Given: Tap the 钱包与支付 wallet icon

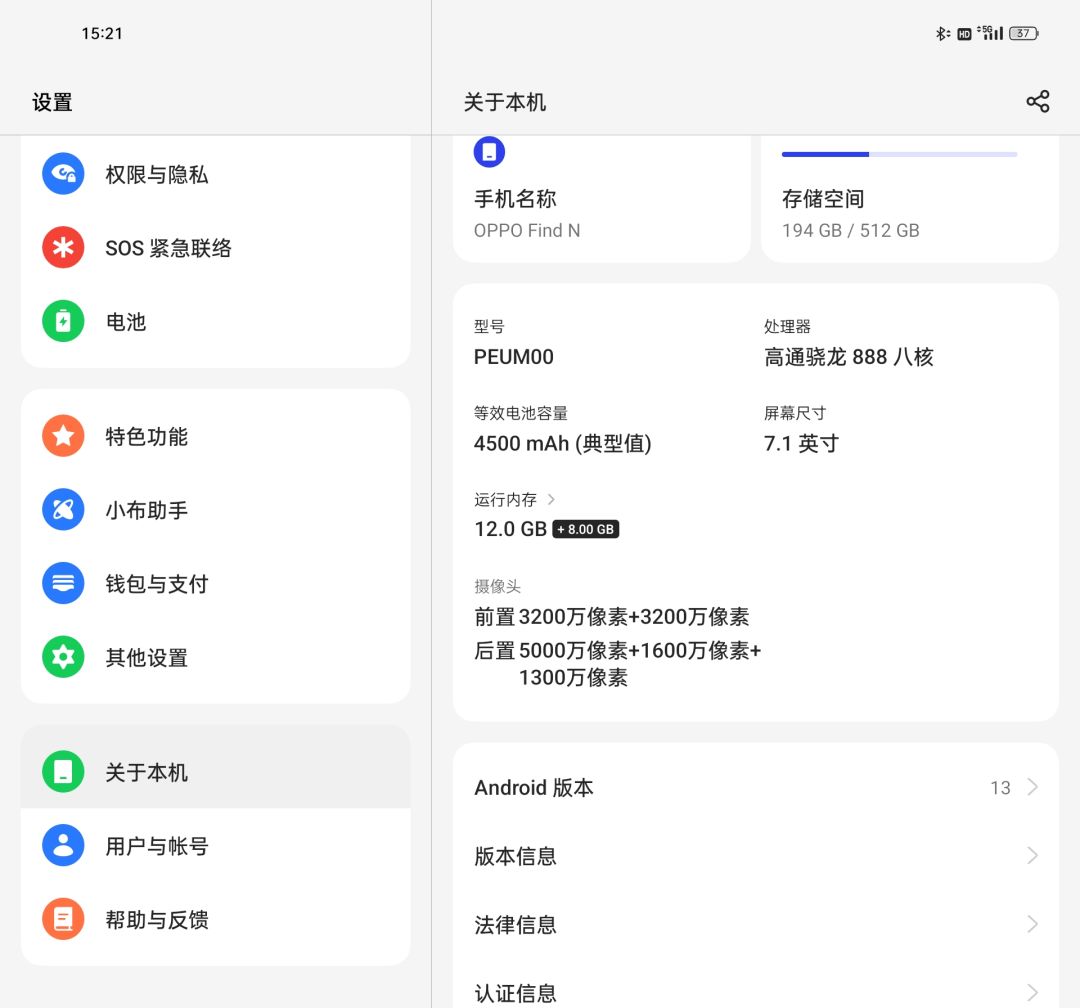Looking at the screenshot, I should (63, 583).
